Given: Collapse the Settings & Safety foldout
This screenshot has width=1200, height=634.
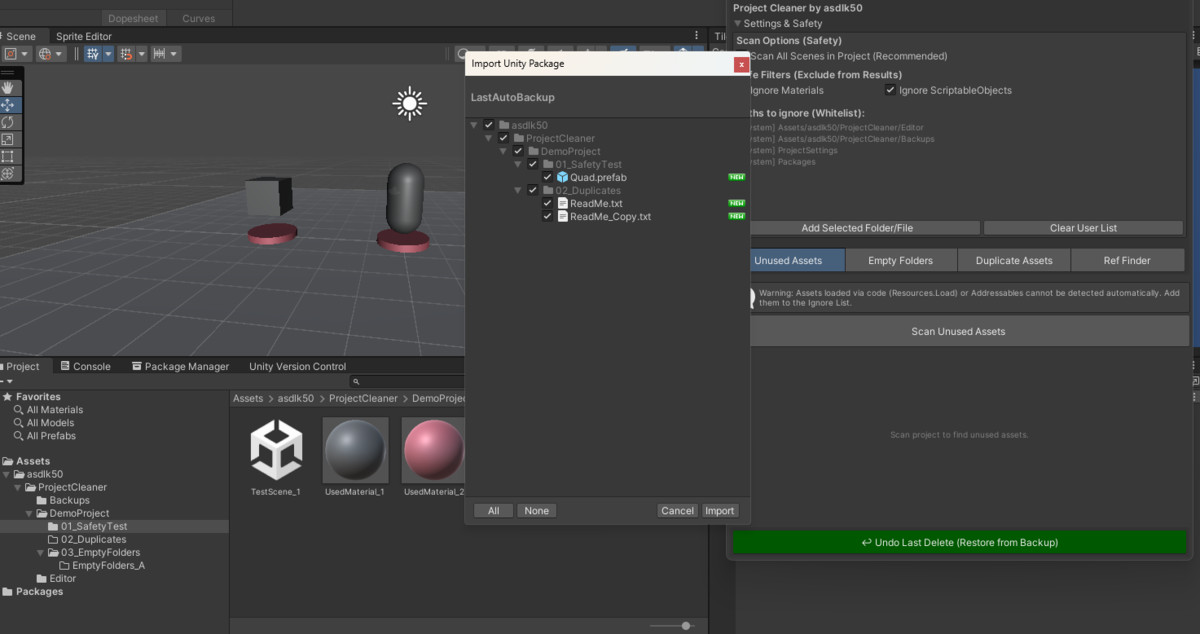Looking at the screenshot, I should 738,23.
